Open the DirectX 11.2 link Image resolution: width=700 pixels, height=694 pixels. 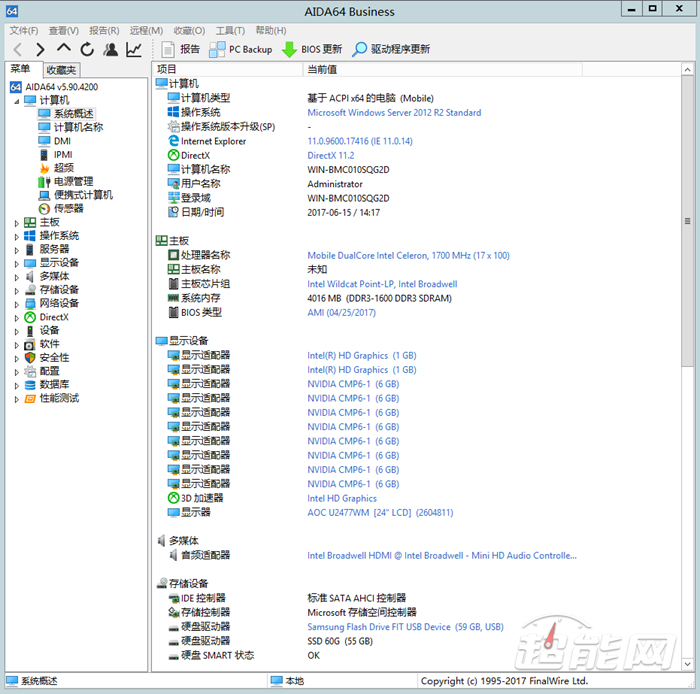coord(331,155)
